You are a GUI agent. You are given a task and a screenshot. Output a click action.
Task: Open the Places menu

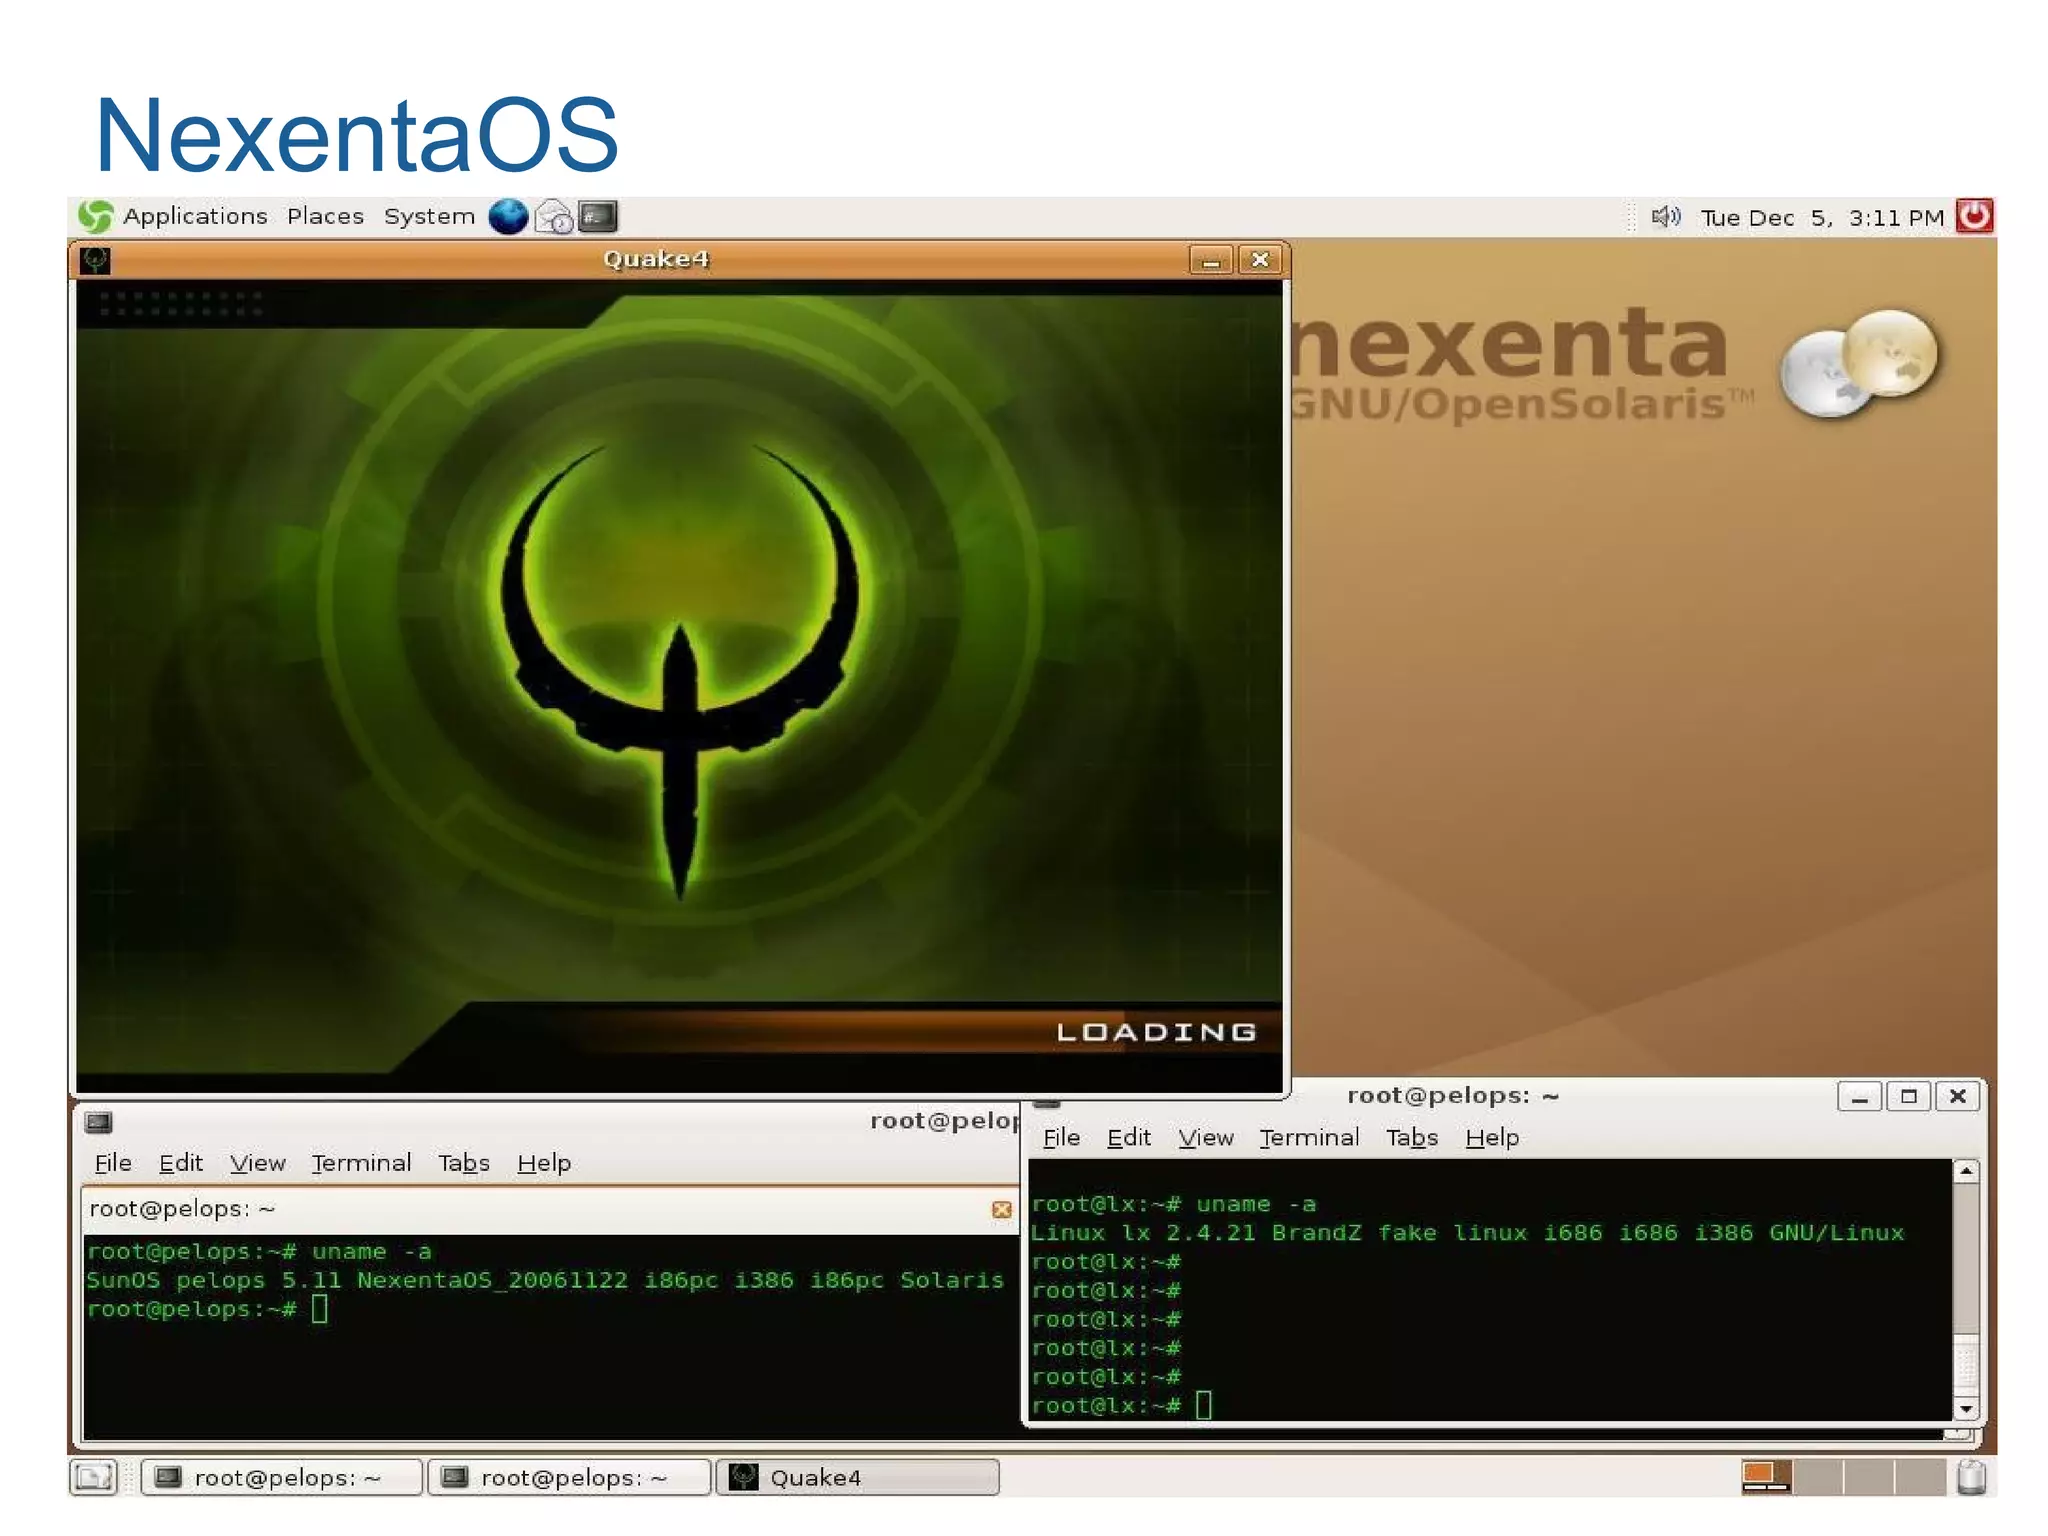(x=325, y=216)
